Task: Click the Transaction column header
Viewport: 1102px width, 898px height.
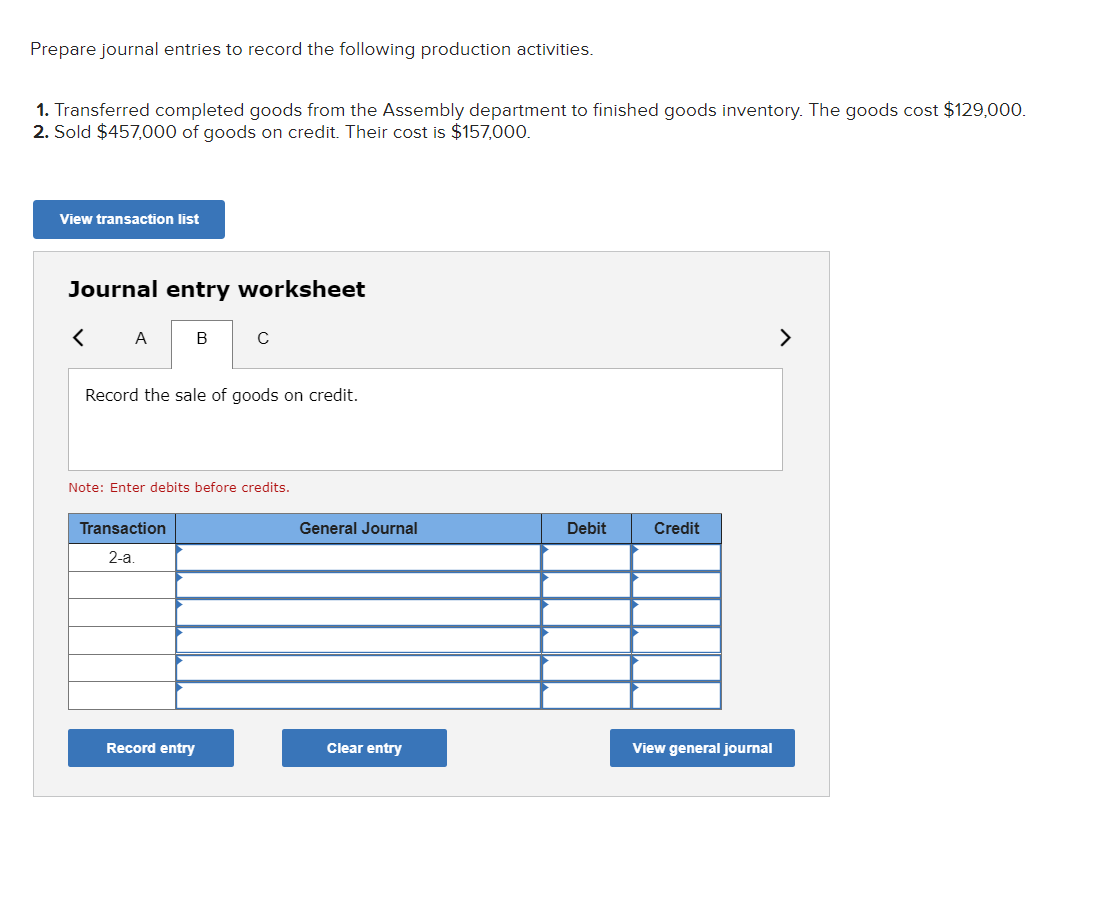Action: 122,528
